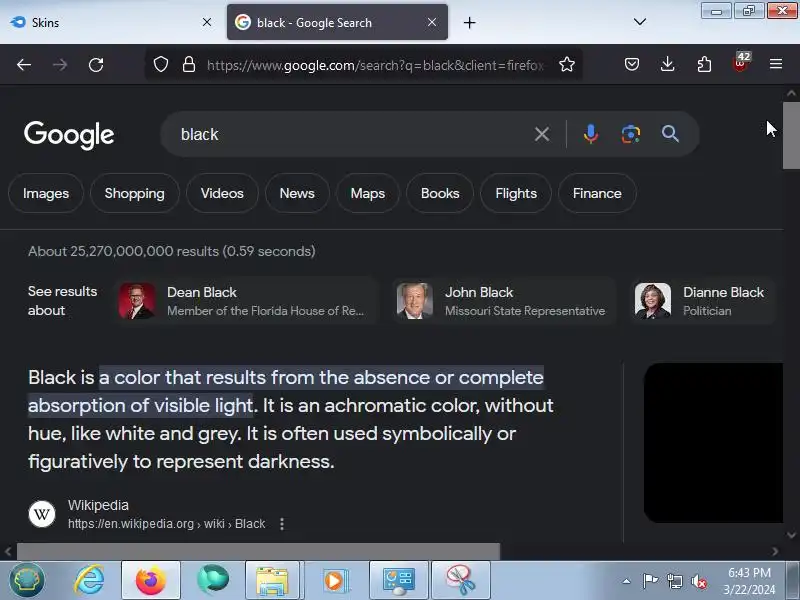The height and width of the screenshot is (600, 800).
Task: Click the highlighted featured snippet text
Action: click(286, 391)
